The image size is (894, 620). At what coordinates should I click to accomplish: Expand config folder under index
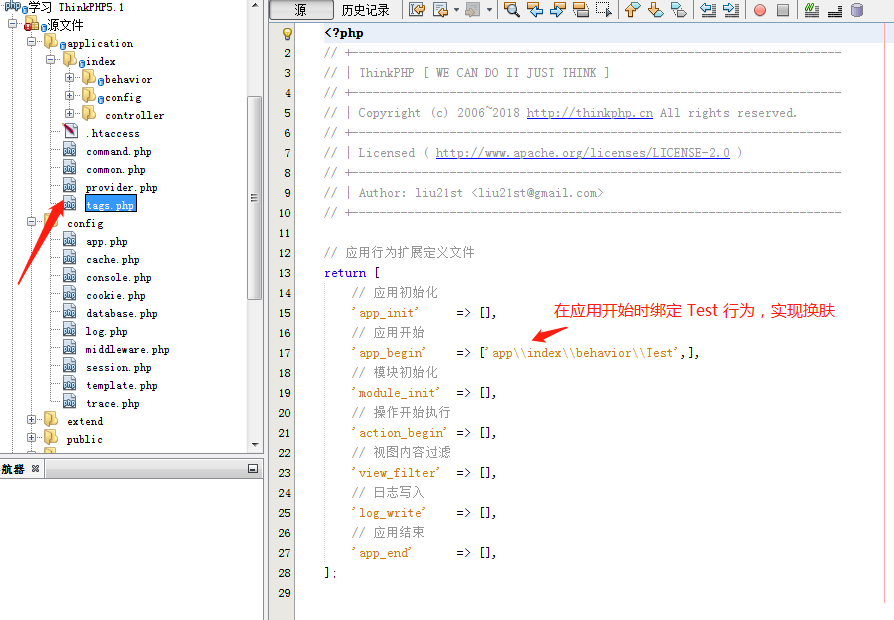(69, 95)
